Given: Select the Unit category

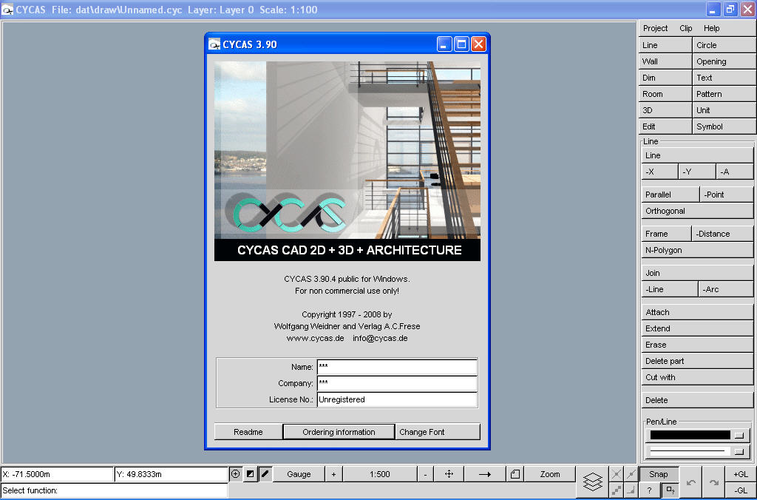Looking at the screenshot, I should click(724, 110).
